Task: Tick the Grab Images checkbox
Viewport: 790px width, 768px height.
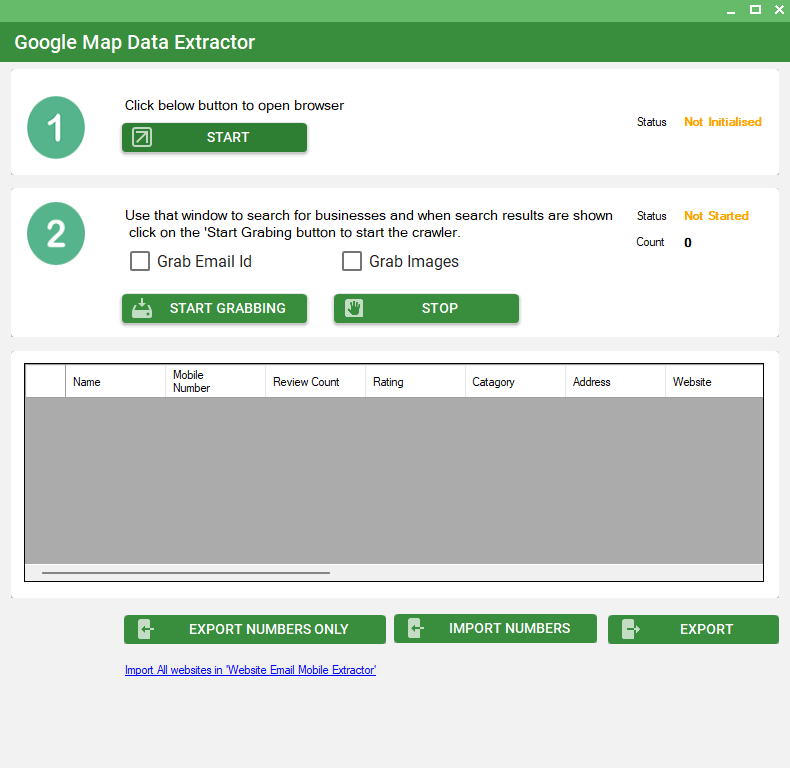Action: click(352, 261)
